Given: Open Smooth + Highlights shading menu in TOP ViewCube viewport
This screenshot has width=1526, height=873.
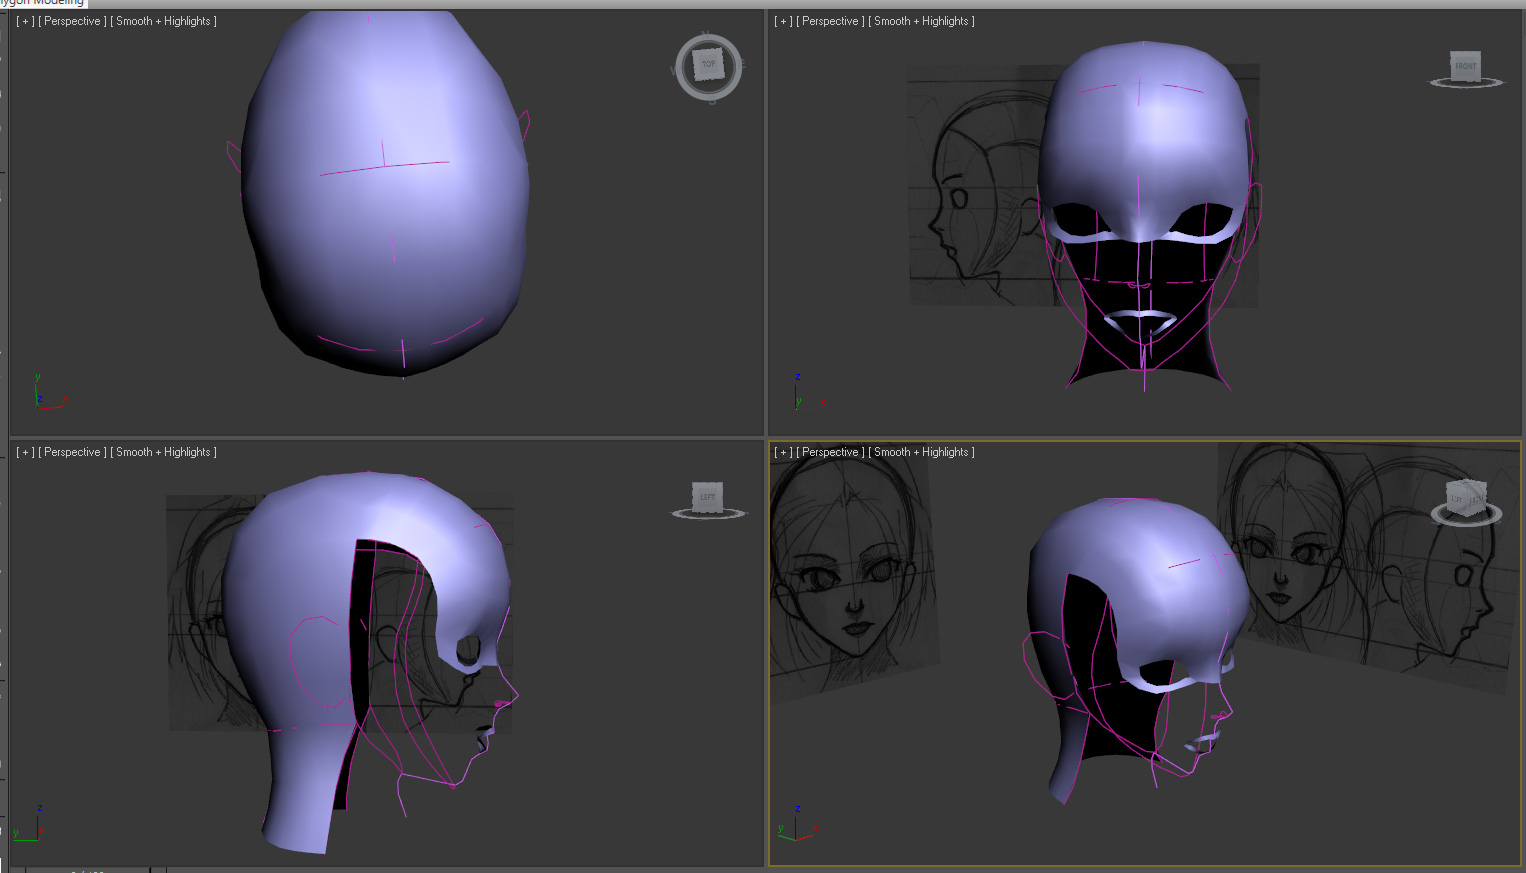Looking at the screenshot, I should tap(163, 21).
